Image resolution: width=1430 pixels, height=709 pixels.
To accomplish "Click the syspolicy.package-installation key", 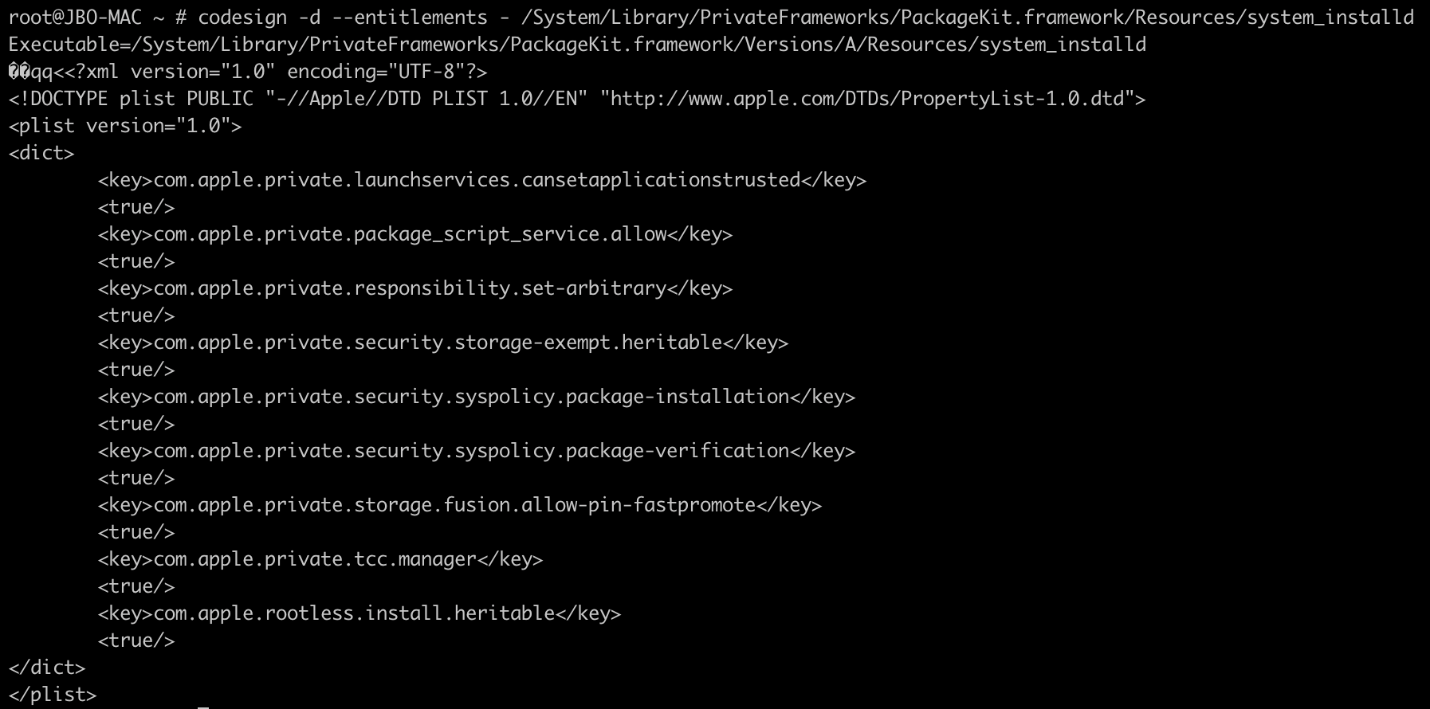I will [x=476, y=396].
